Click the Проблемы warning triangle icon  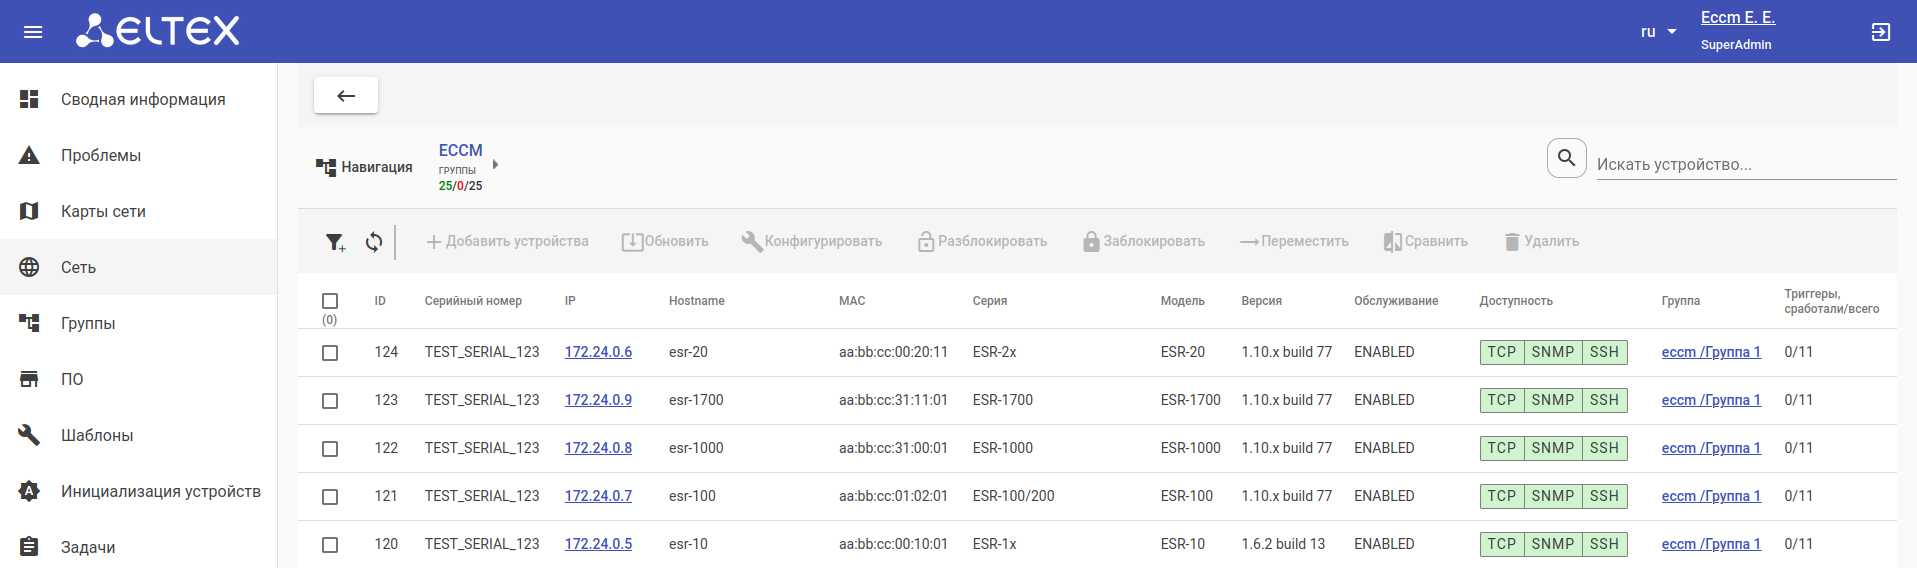pyautogui.click(x=29, y=155)
